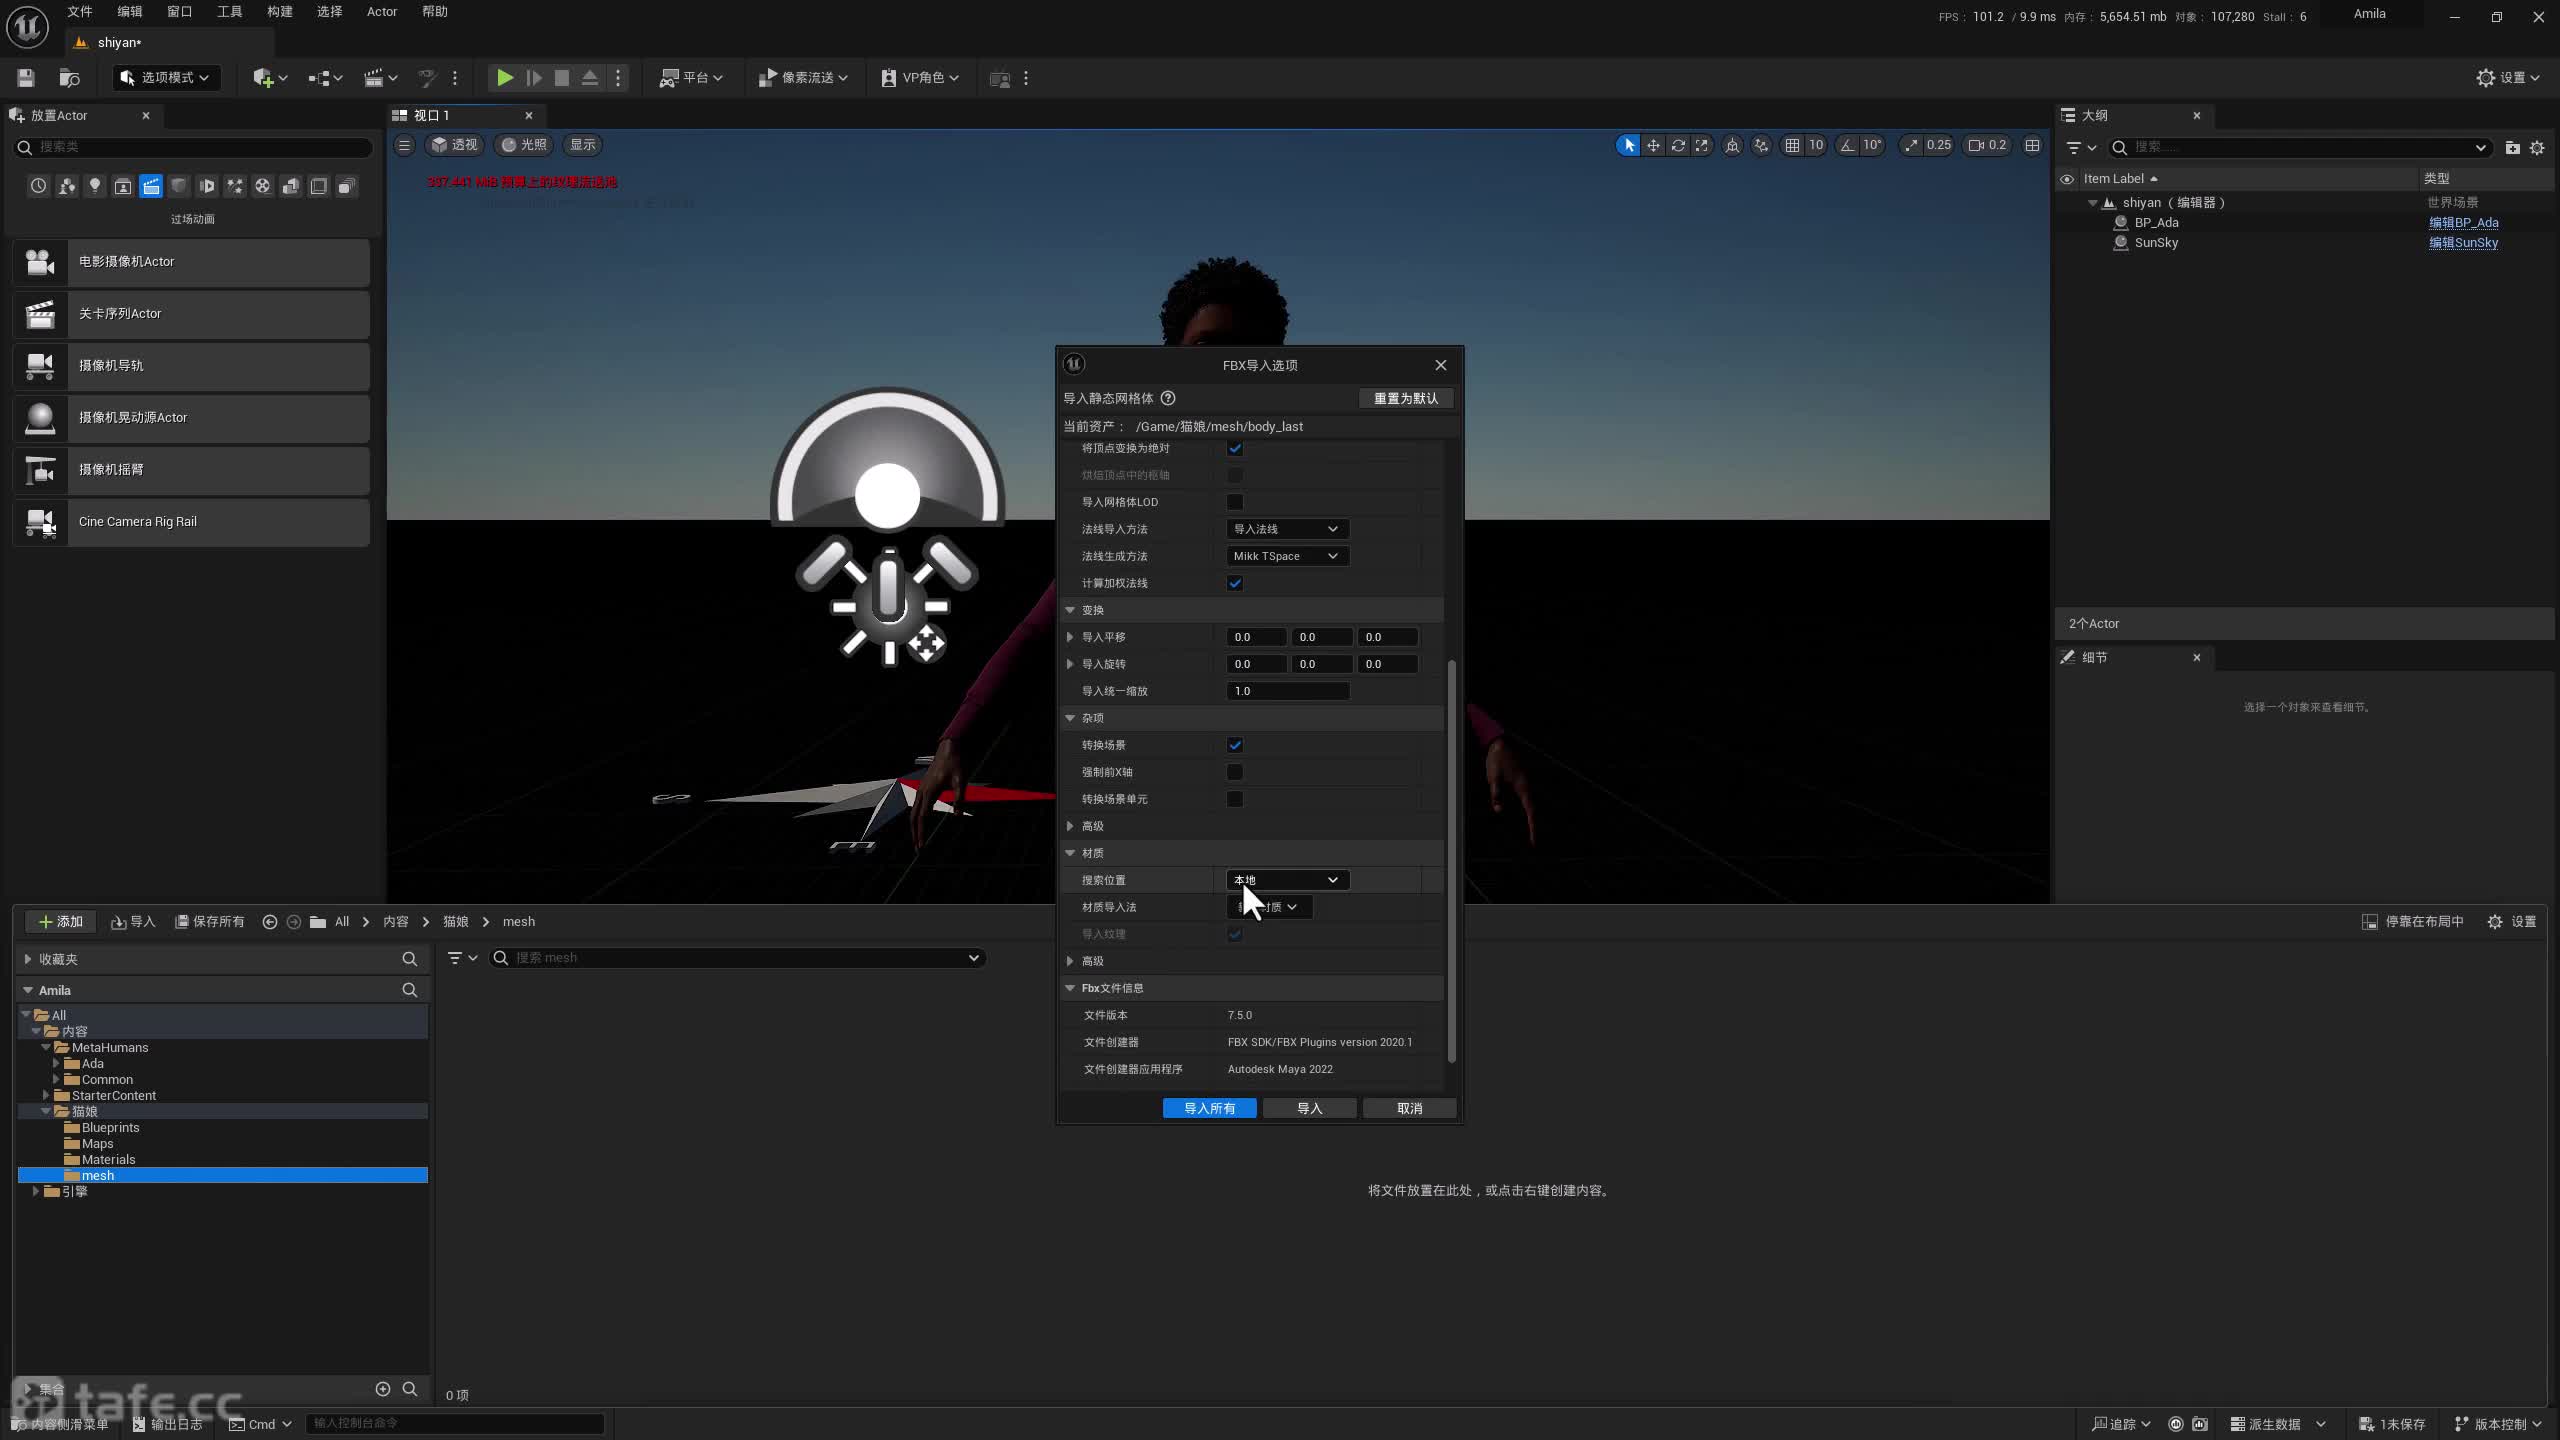Image resolution: width=2560 pixels, height=1440 pixels.
Task: Uncheck the 将顶点变换为绝对 checkbox
Action: coord(1235,448)
